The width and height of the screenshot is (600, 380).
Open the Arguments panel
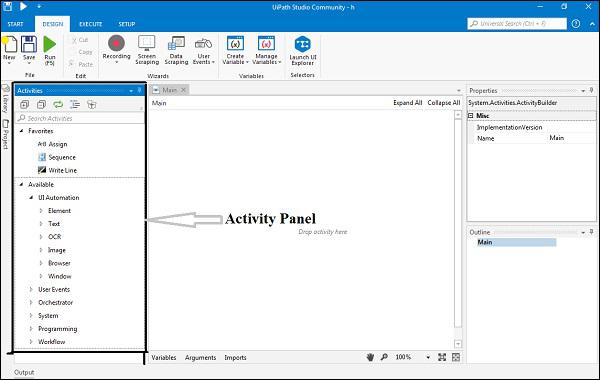(x=201, y=357)
